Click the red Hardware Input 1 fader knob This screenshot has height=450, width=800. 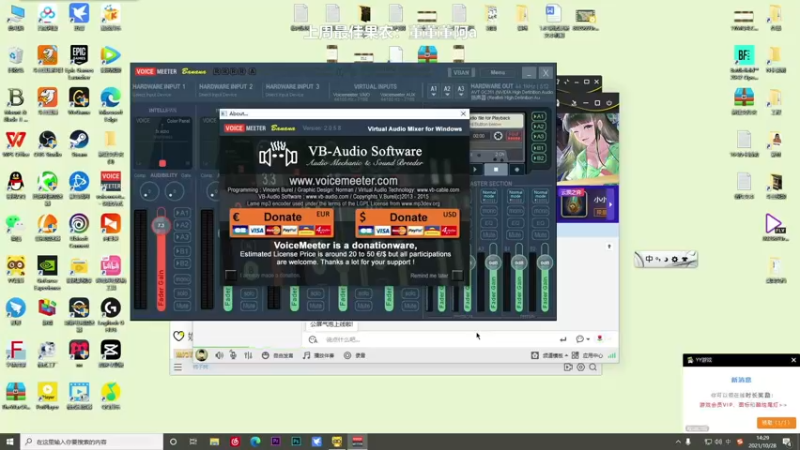point(161,225)
